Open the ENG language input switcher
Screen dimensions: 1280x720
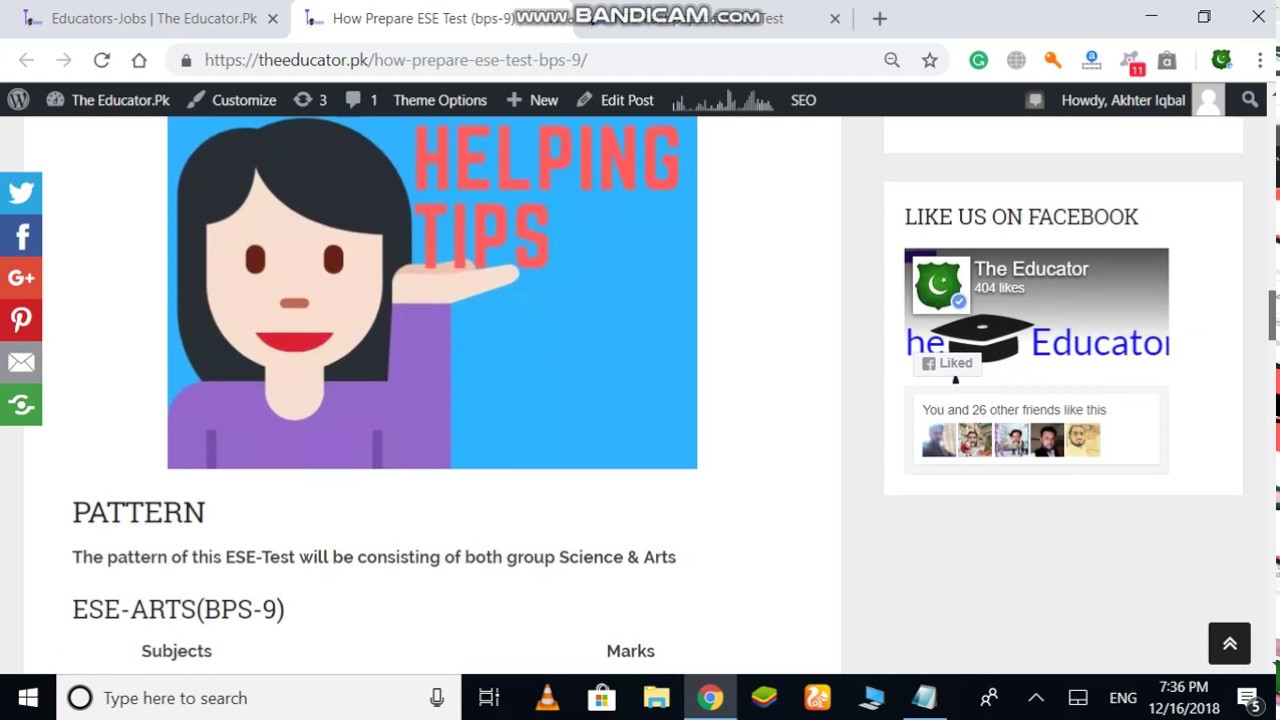(x=1123, y=698)
